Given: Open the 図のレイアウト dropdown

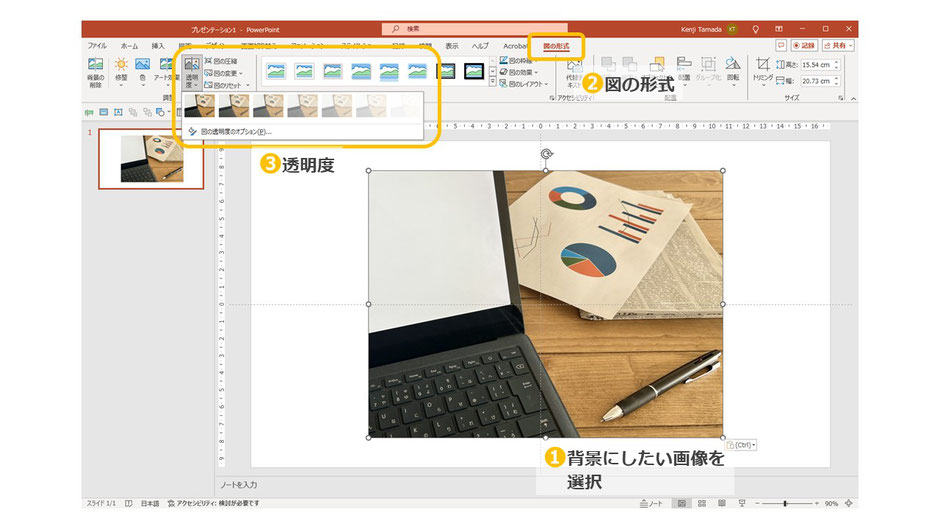Looking at the screenshot, I should tap(523, 84).
